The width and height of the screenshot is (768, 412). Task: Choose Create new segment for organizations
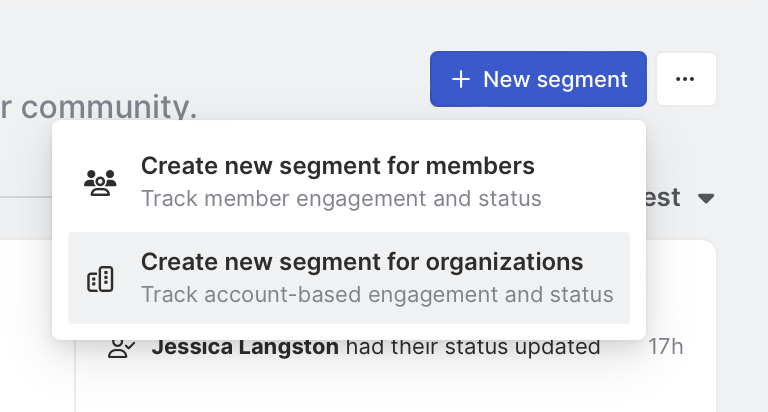pyautogui.click(x=361, y=262)
